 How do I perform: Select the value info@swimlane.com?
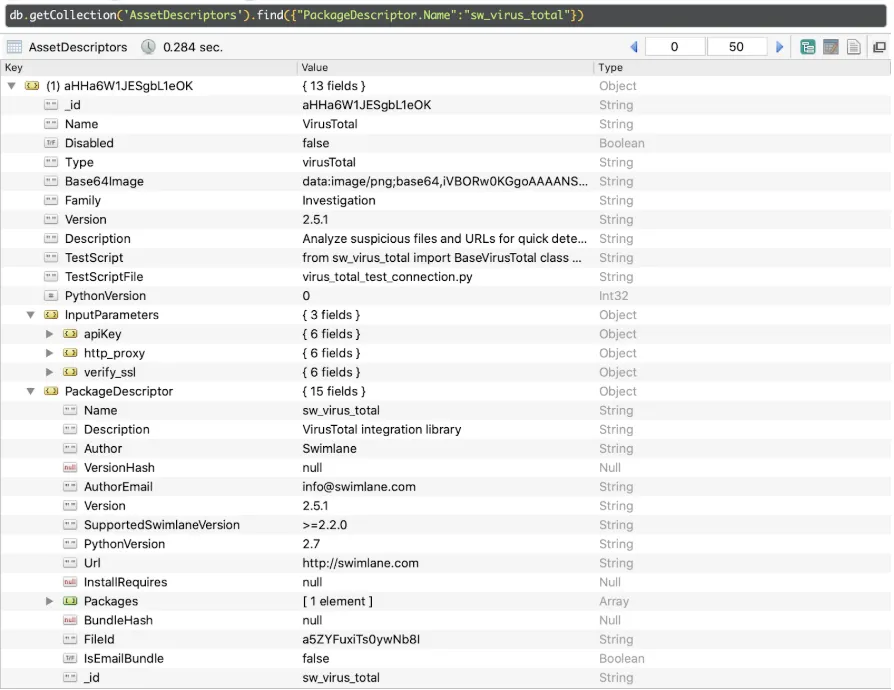359,486
